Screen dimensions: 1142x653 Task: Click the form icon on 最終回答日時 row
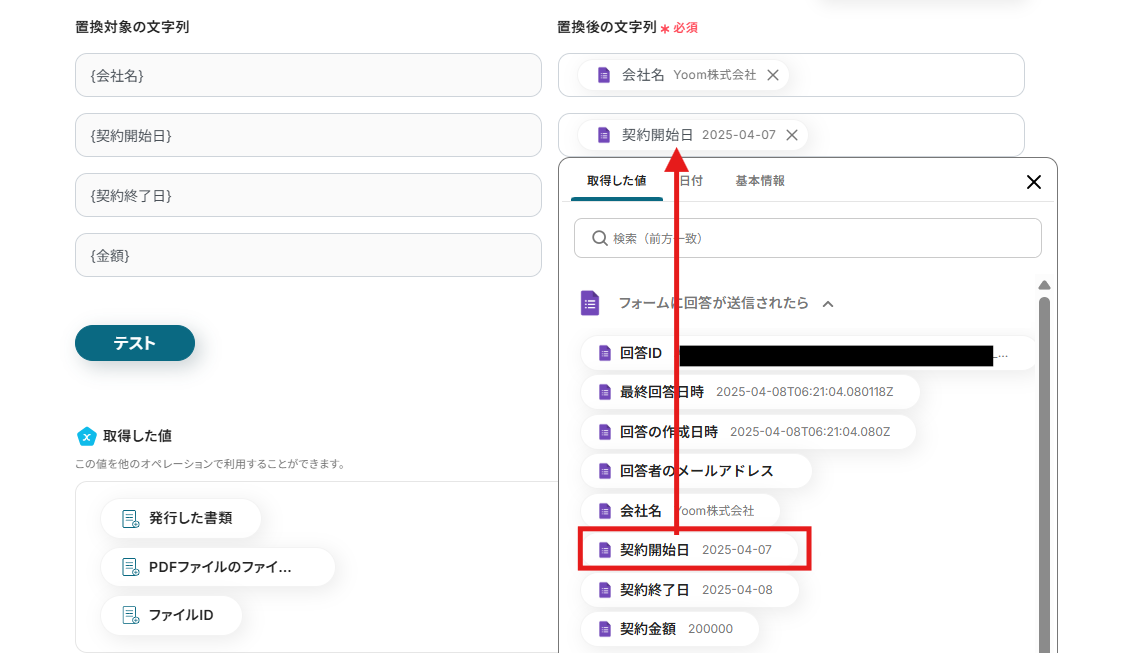605,392
